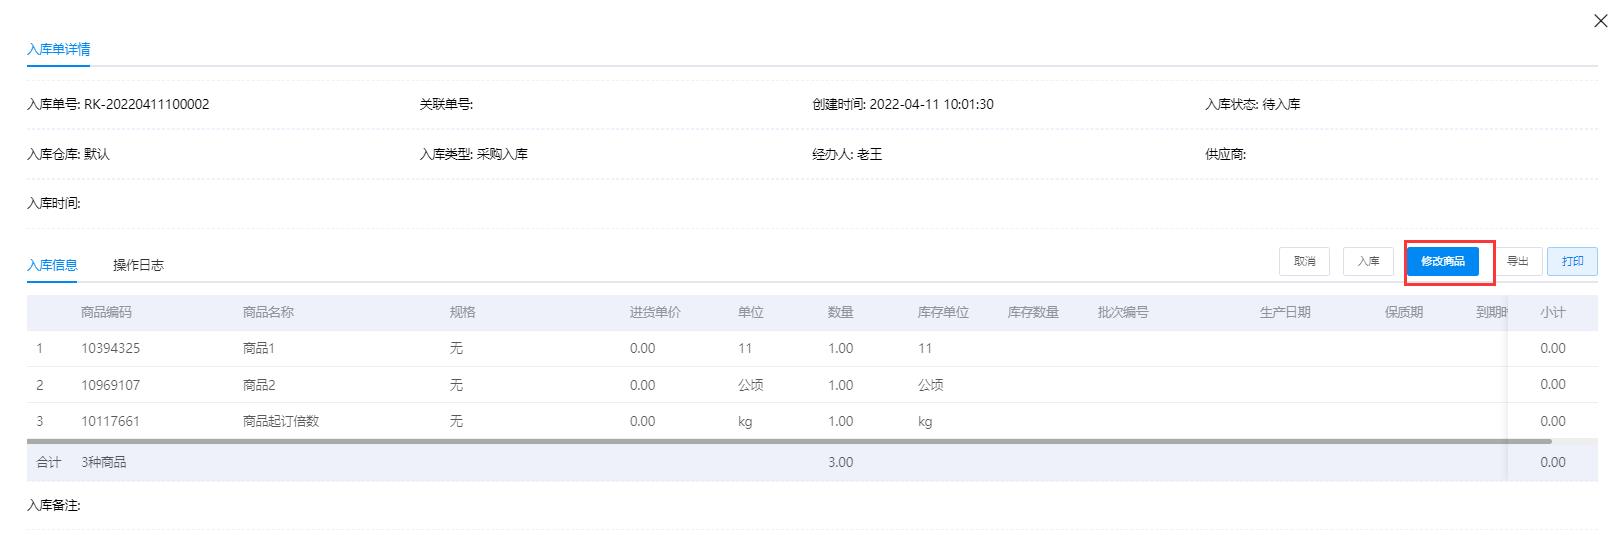Click the 商品2 name cell

tap(259, 385)
